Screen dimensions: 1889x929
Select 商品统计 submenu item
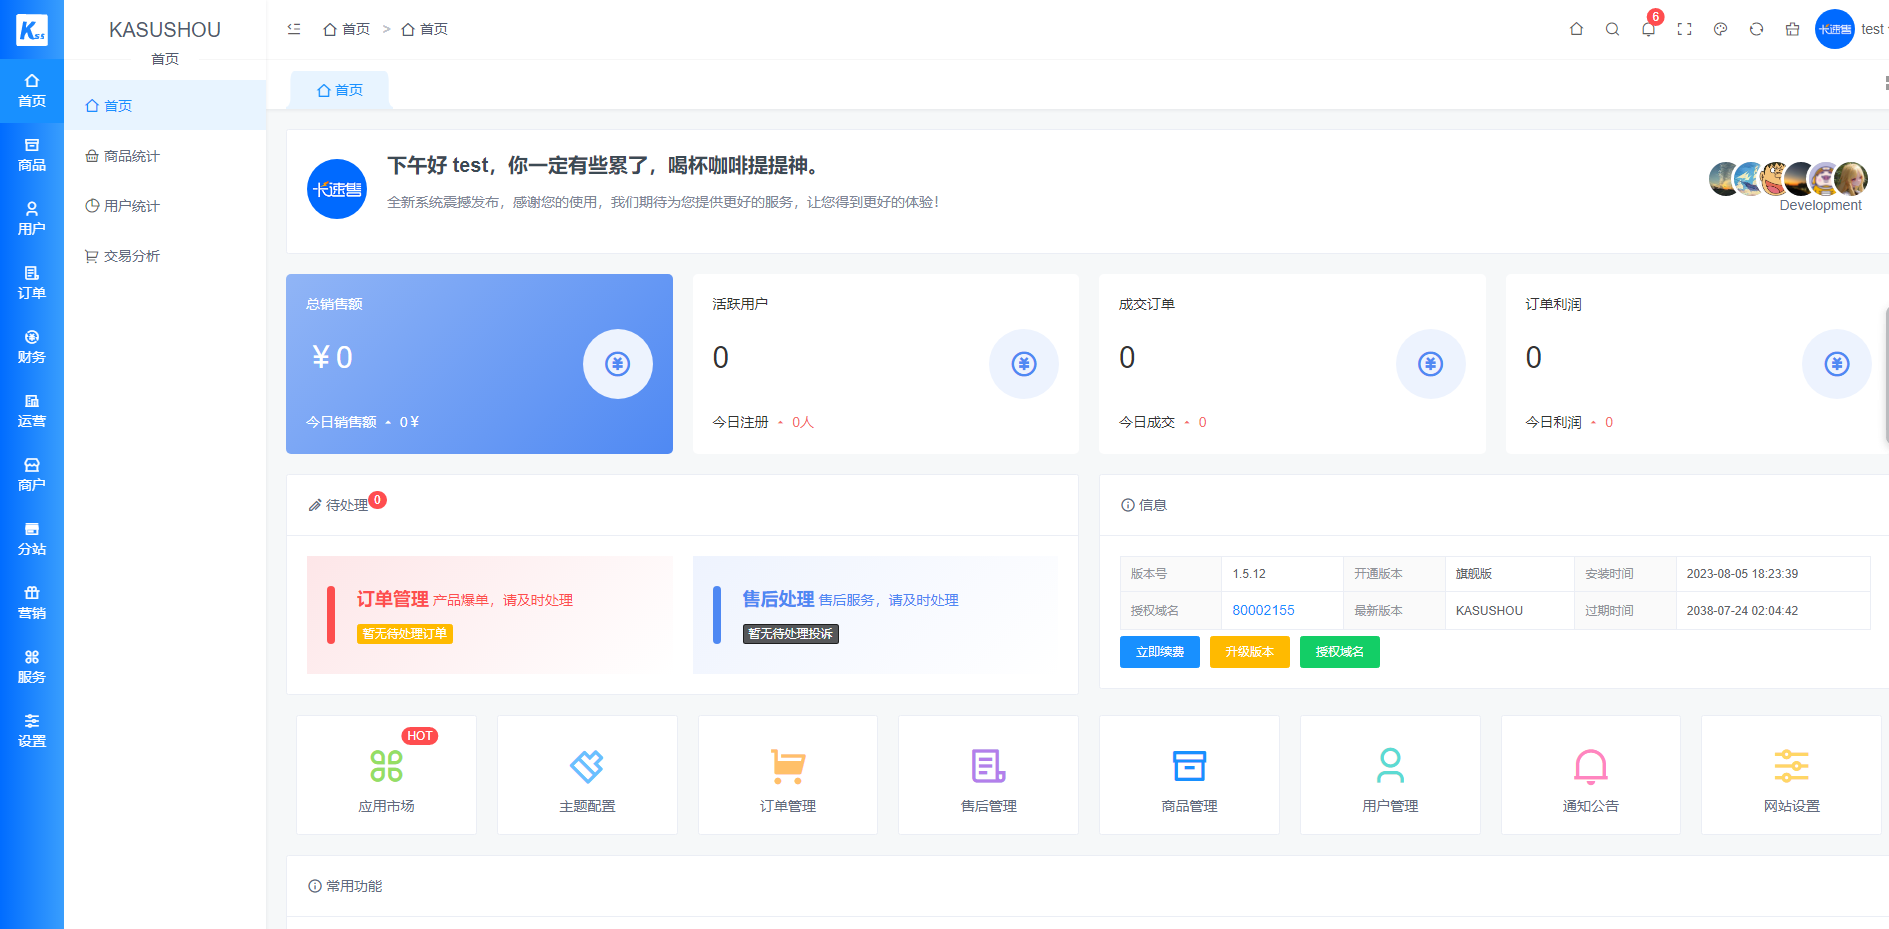coord(131,156)
